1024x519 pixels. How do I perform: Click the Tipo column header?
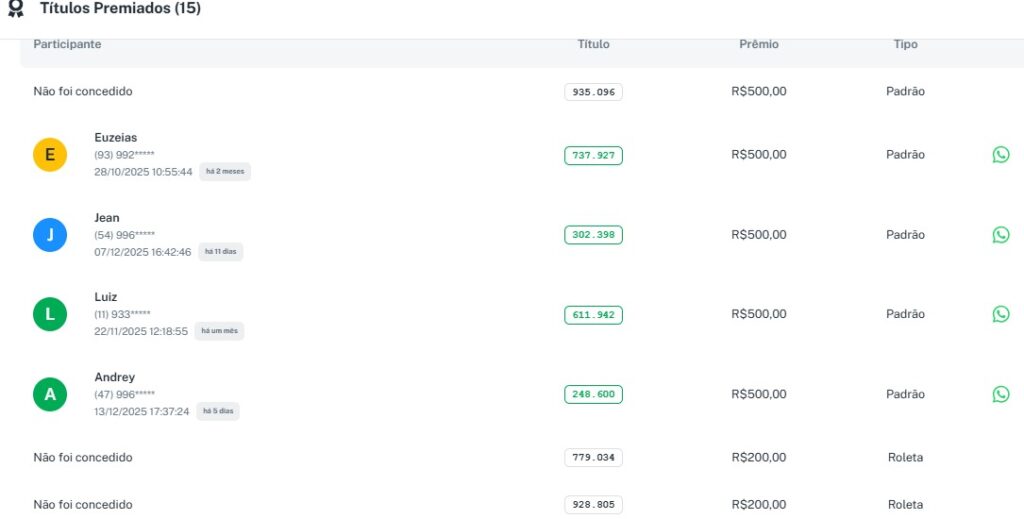click(905, 45)
